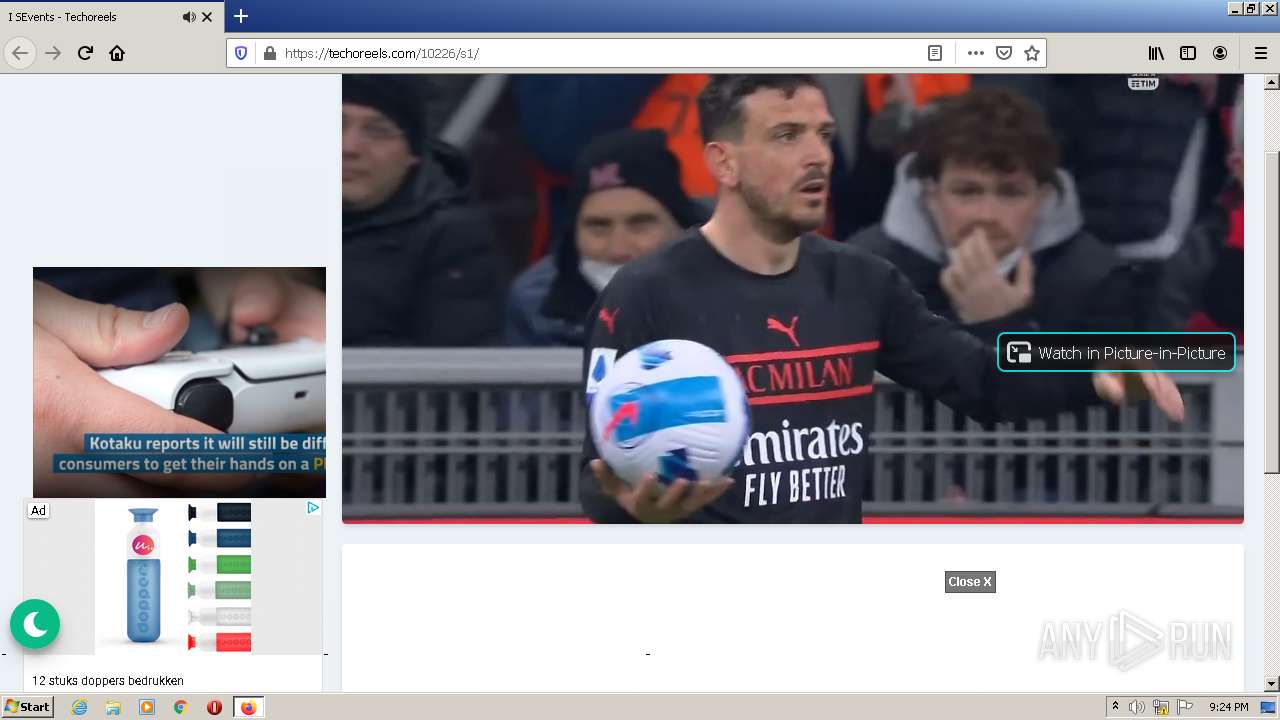
Task: Open the Windows Start menu
Action: point(27,707)
